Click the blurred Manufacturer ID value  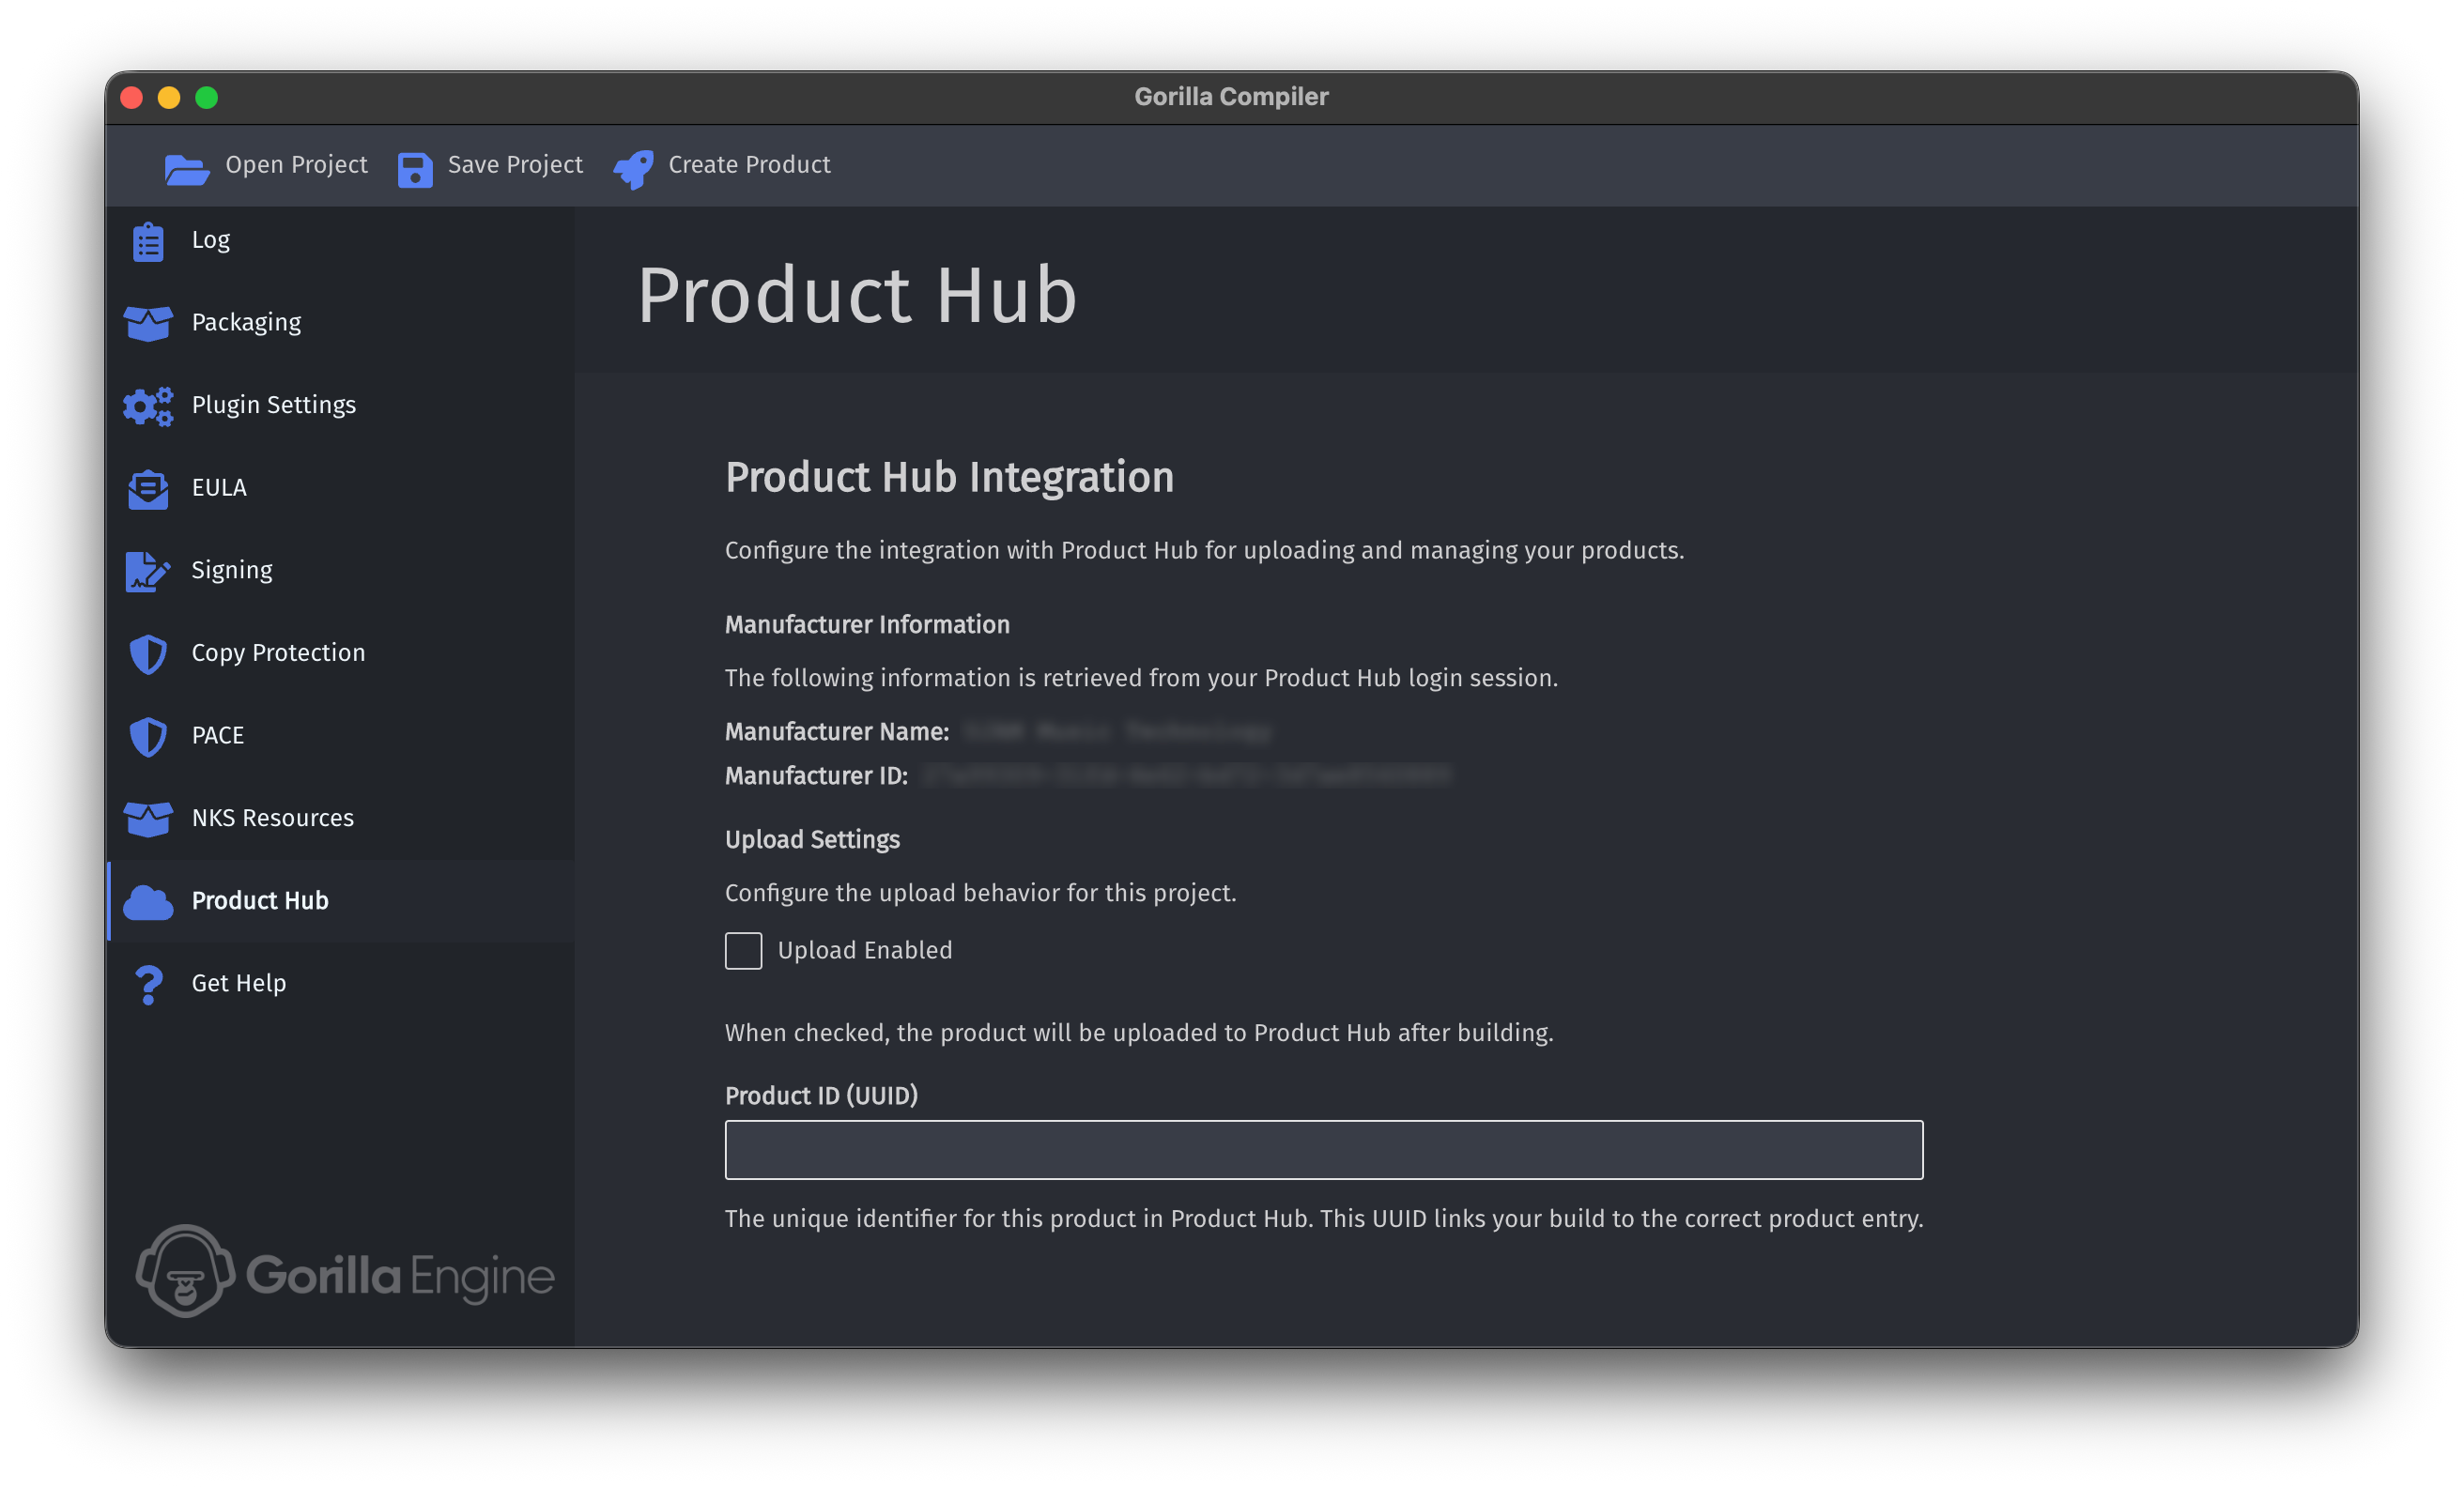[x=1186, y=776]
